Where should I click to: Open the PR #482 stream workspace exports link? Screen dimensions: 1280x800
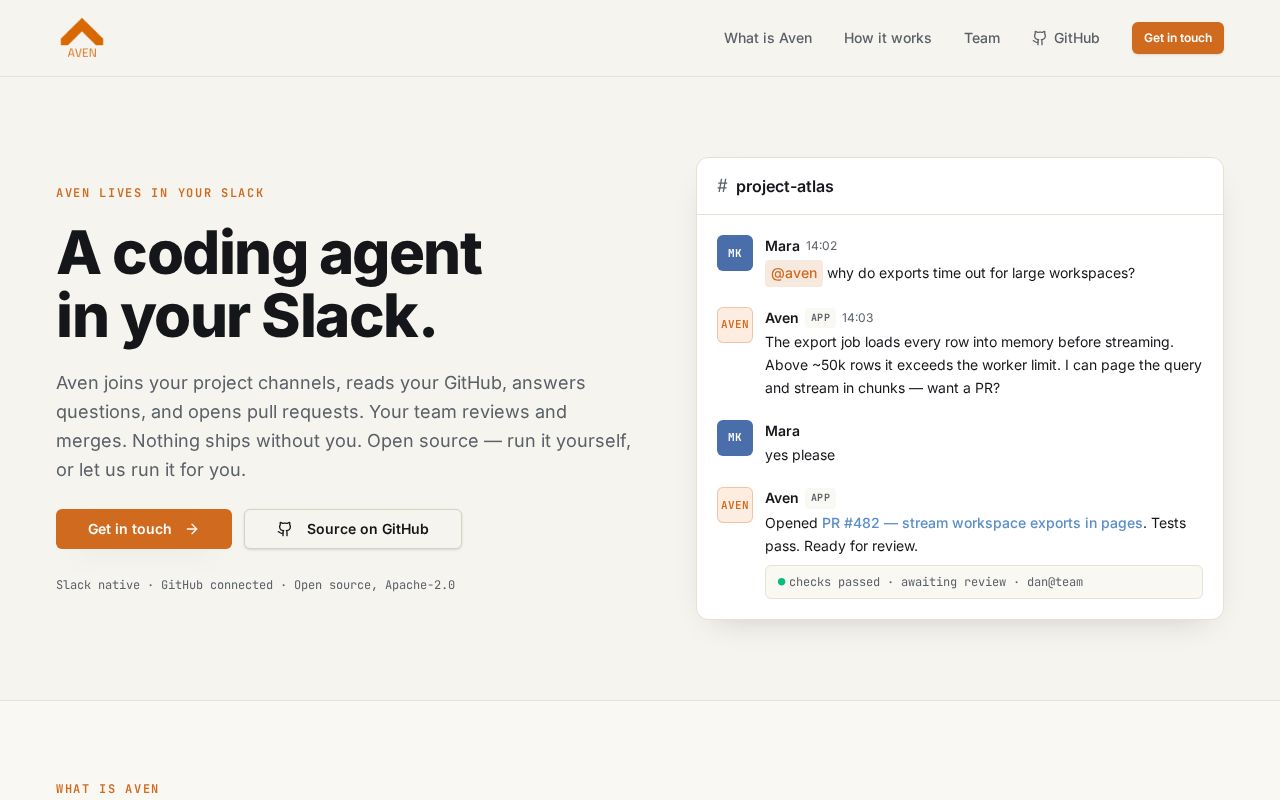point(982,523)
